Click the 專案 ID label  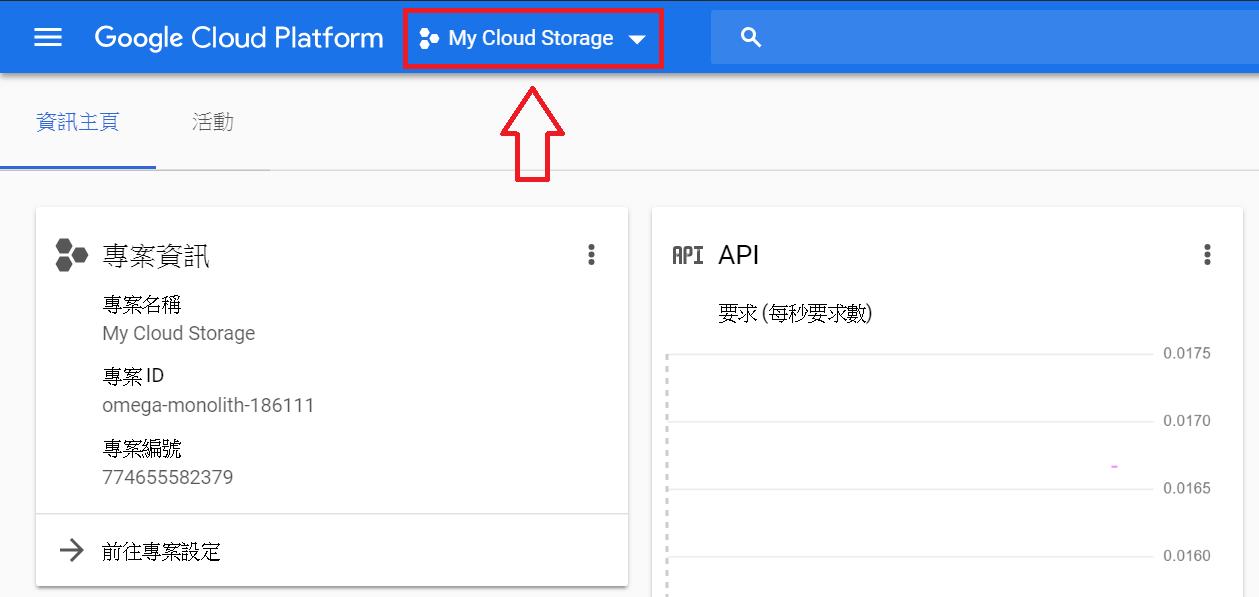133,376
